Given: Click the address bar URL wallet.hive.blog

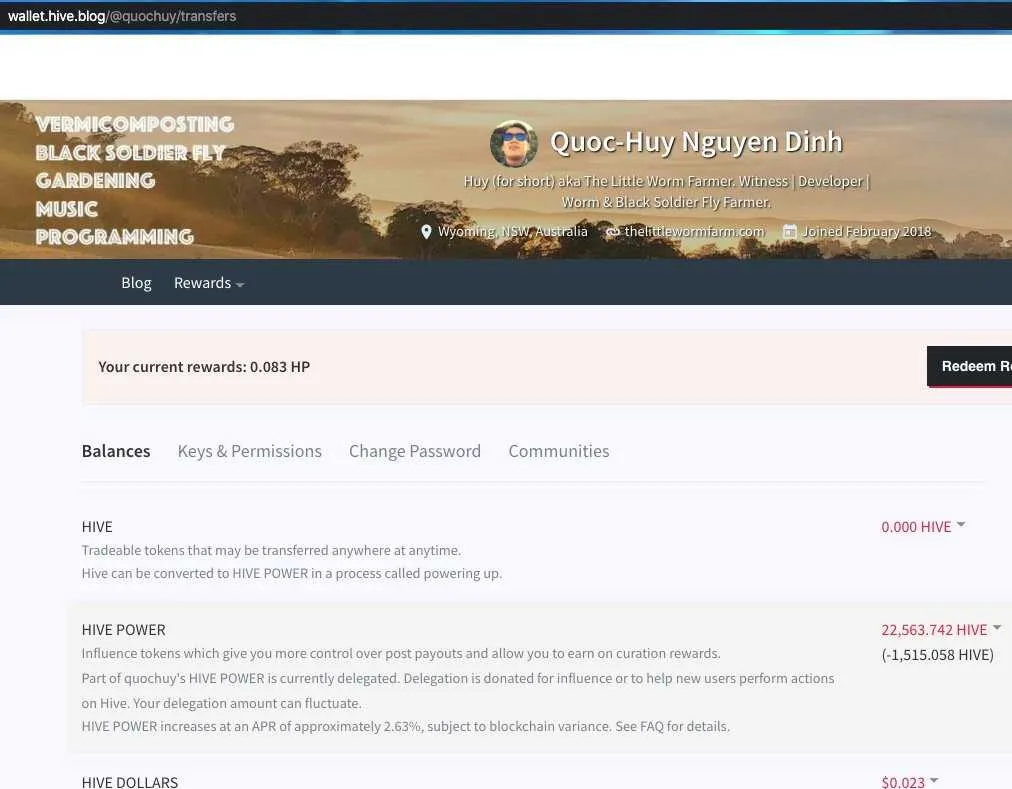Looking at the screenshot, I should coord(121,16).
